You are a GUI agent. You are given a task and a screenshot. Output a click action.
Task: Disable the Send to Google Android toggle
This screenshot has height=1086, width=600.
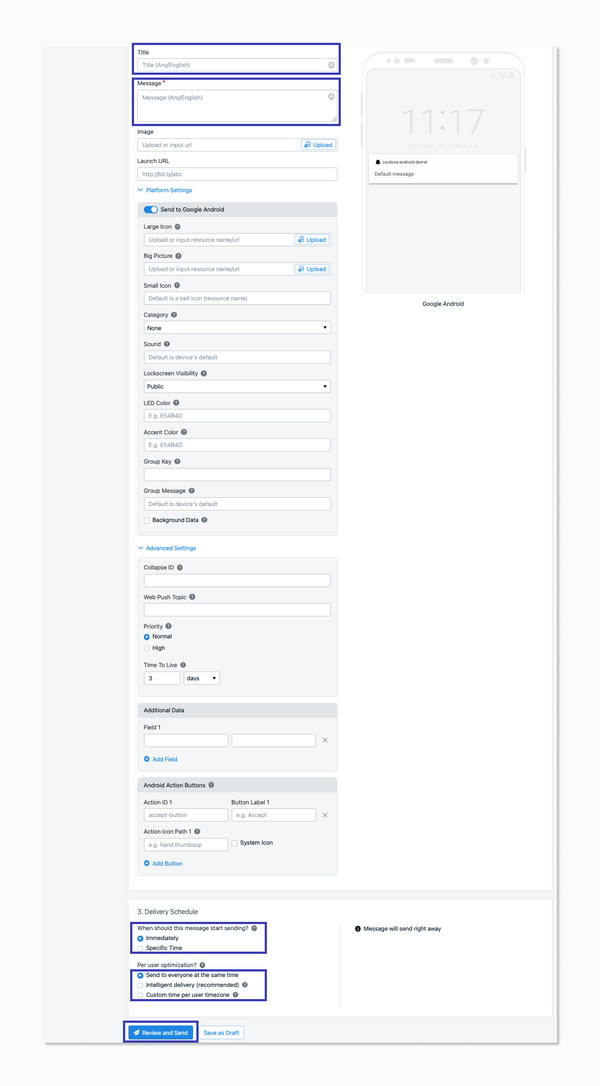click(151, 209)
